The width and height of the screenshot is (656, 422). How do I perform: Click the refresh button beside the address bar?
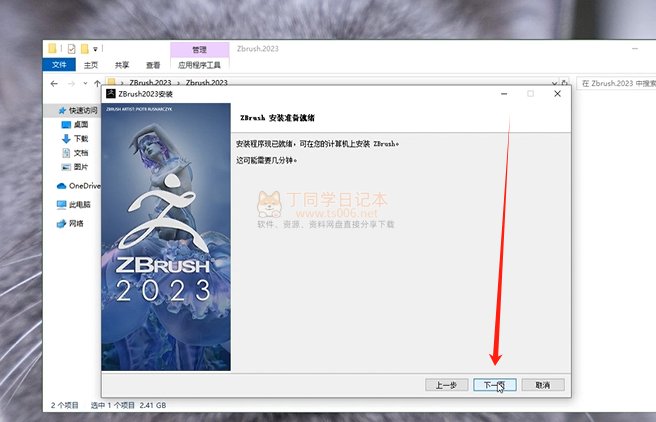pyautogui.click(x=564, y=83)
